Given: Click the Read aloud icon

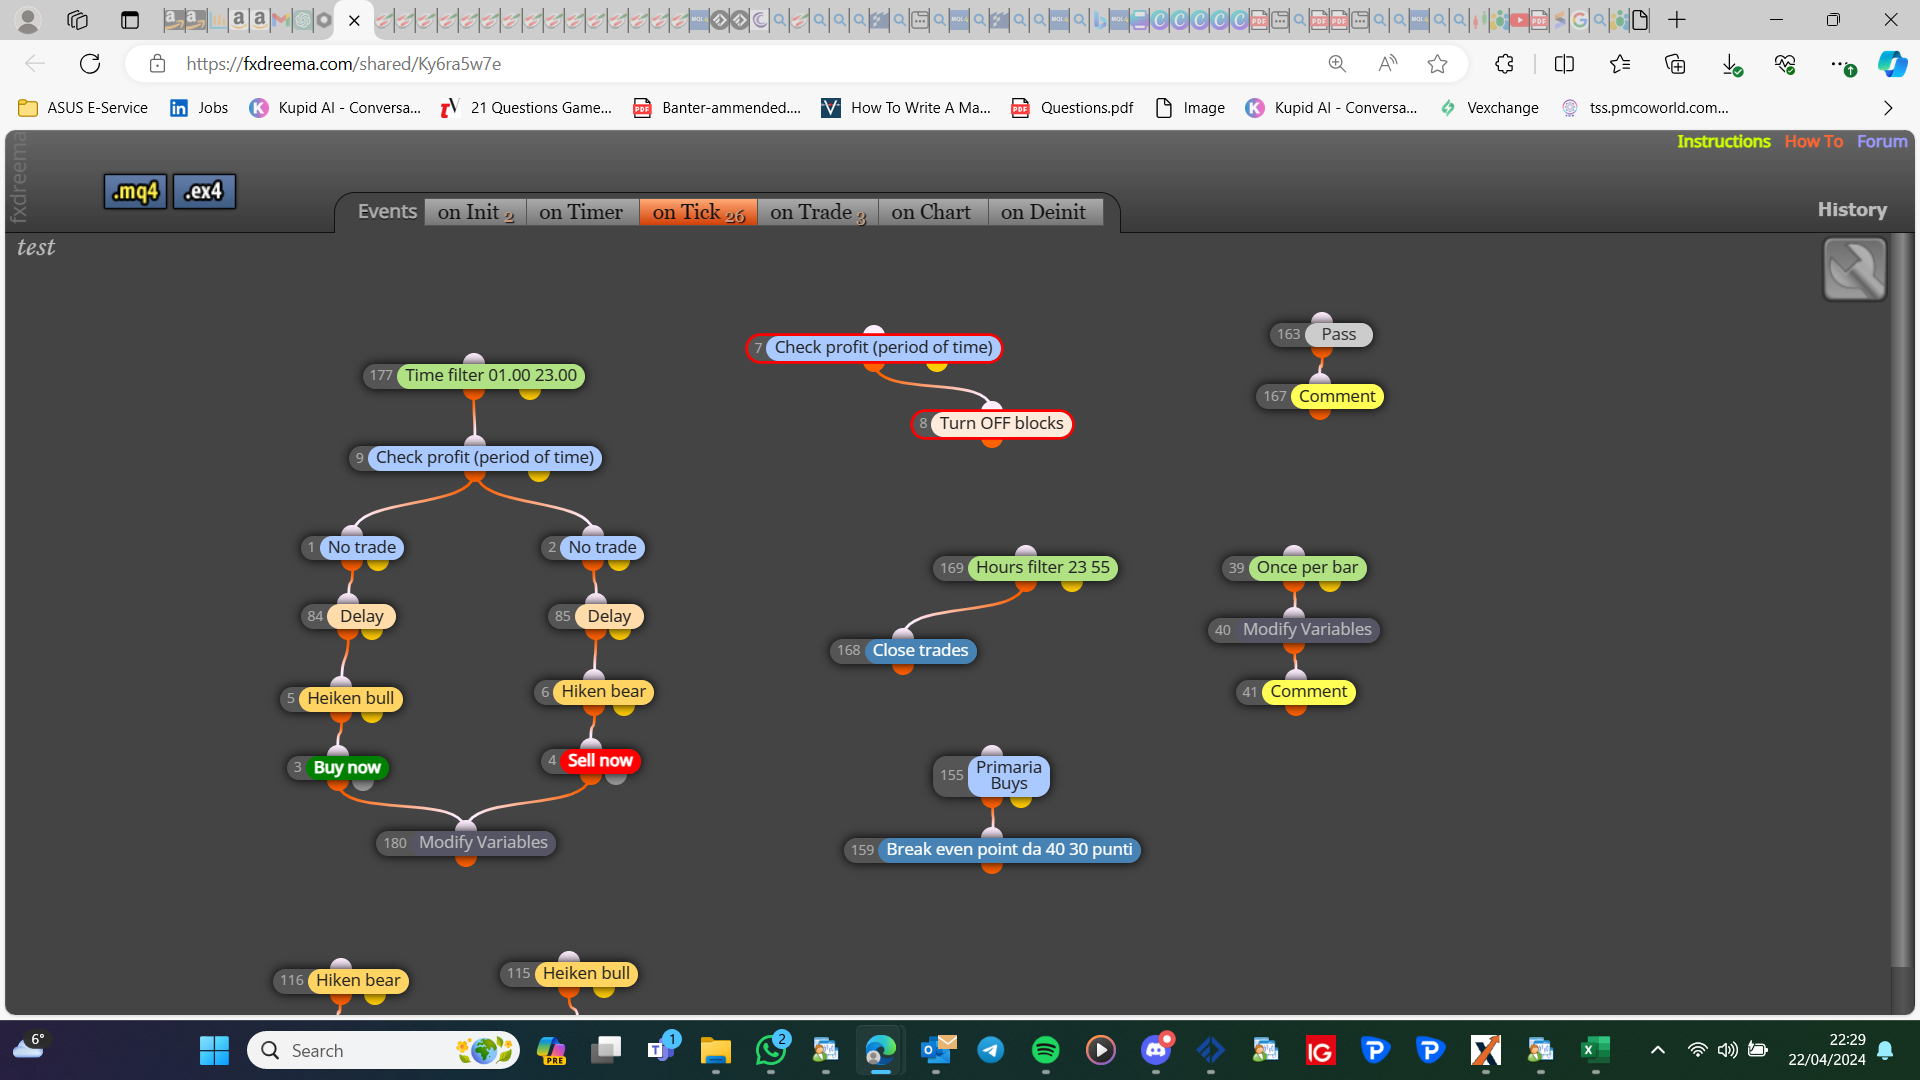Looking at the screenshot, I should pyautogui.click(x=1387, y=64).
